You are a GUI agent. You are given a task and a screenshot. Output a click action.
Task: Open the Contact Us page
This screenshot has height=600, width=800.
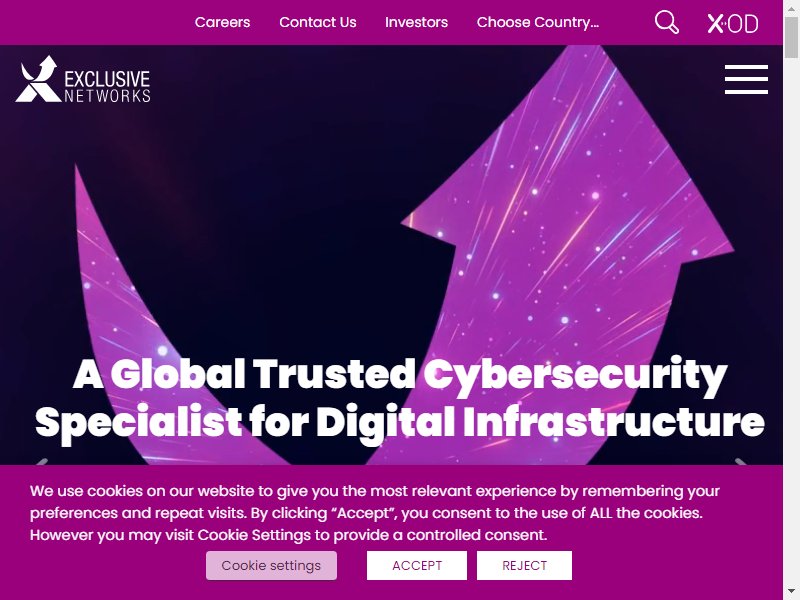click(317, 22)
